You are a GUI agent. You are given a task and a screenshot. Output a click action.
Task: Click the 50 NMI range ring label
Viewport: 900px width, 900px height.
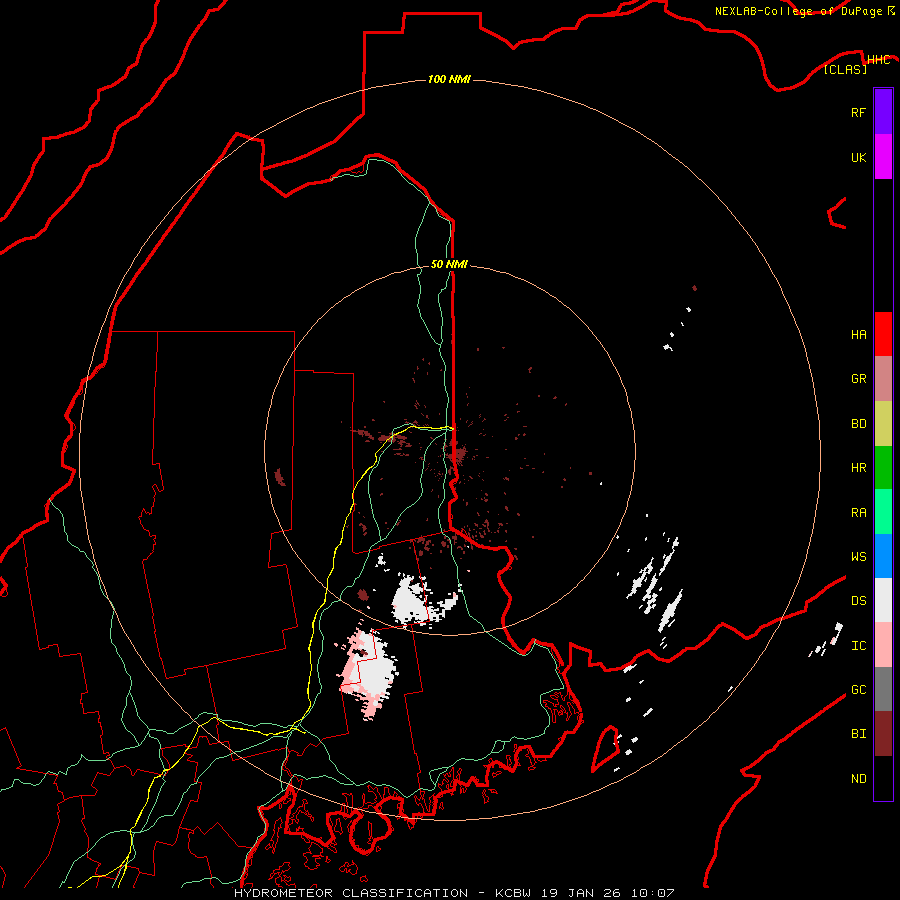tap(449, 264)
